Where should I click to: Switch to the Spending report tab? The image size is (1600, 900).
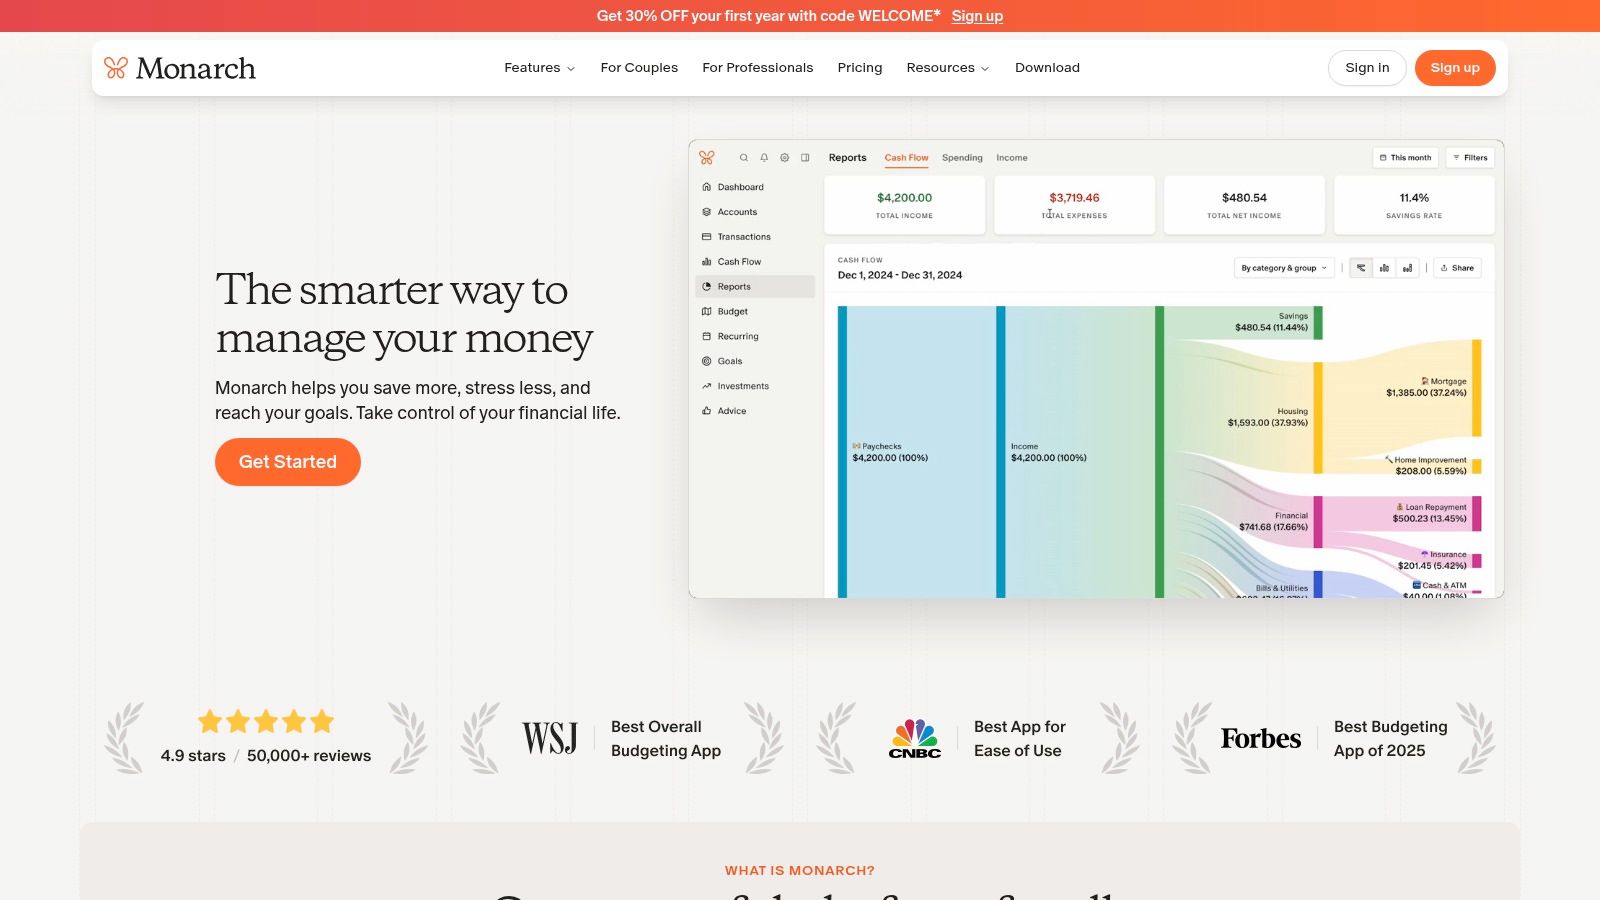[x=962, y=158]
